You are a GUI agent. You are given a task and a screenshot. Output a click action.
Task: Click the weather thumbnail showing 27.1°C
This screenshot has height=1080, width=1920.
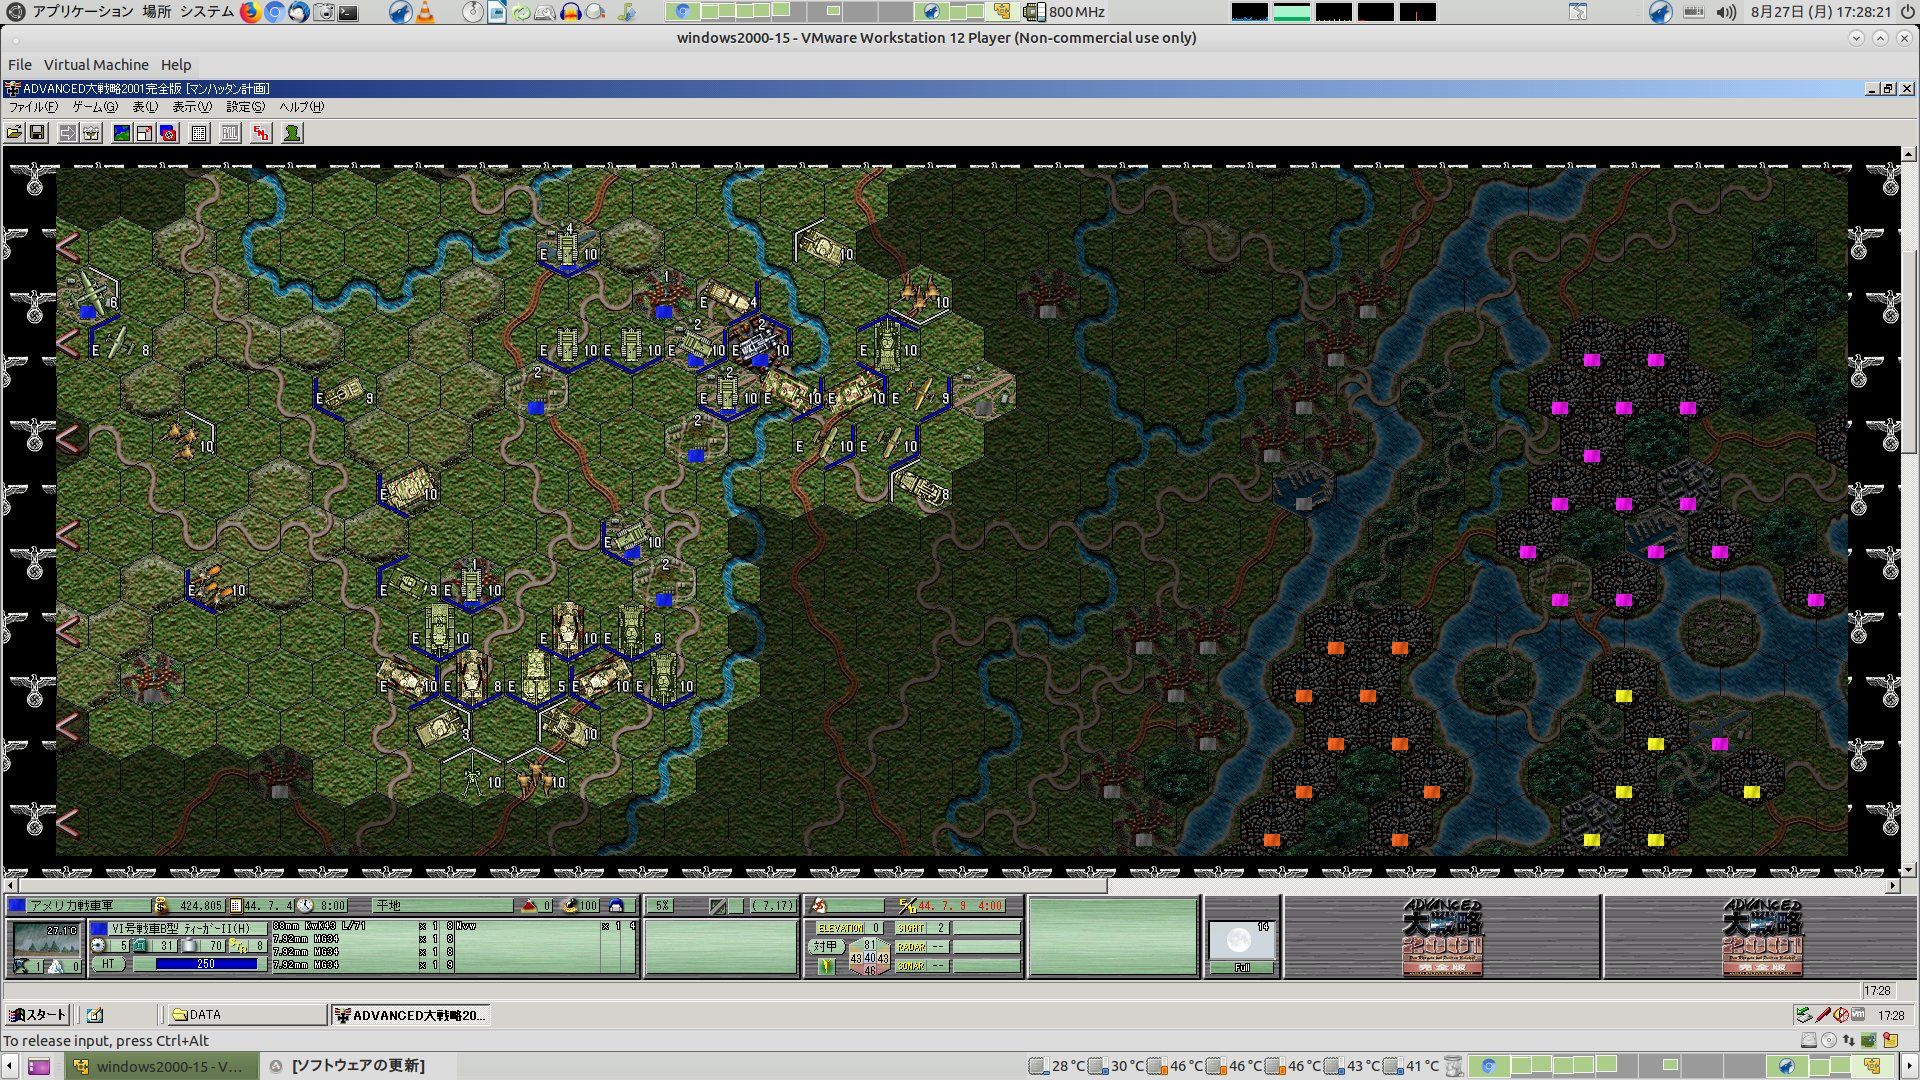point(47,940)
